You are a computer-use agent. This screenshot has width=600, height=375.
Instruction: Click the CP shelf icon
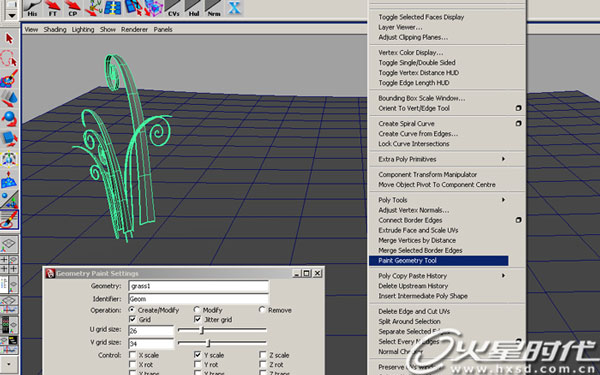tap(73, 8)
